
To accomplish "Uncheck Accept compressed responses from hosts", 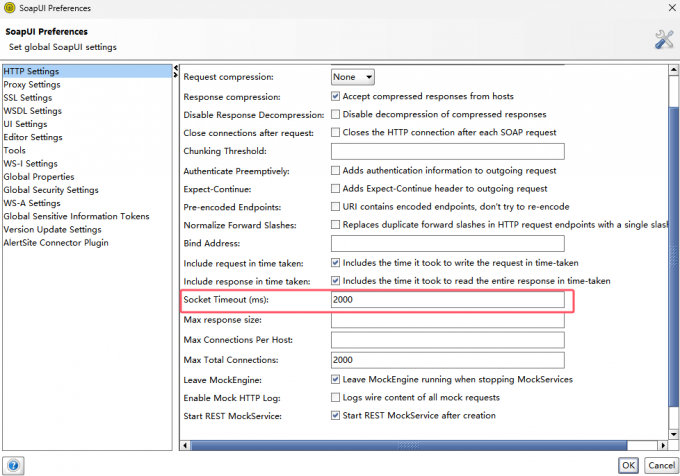I will coord(335,96).
